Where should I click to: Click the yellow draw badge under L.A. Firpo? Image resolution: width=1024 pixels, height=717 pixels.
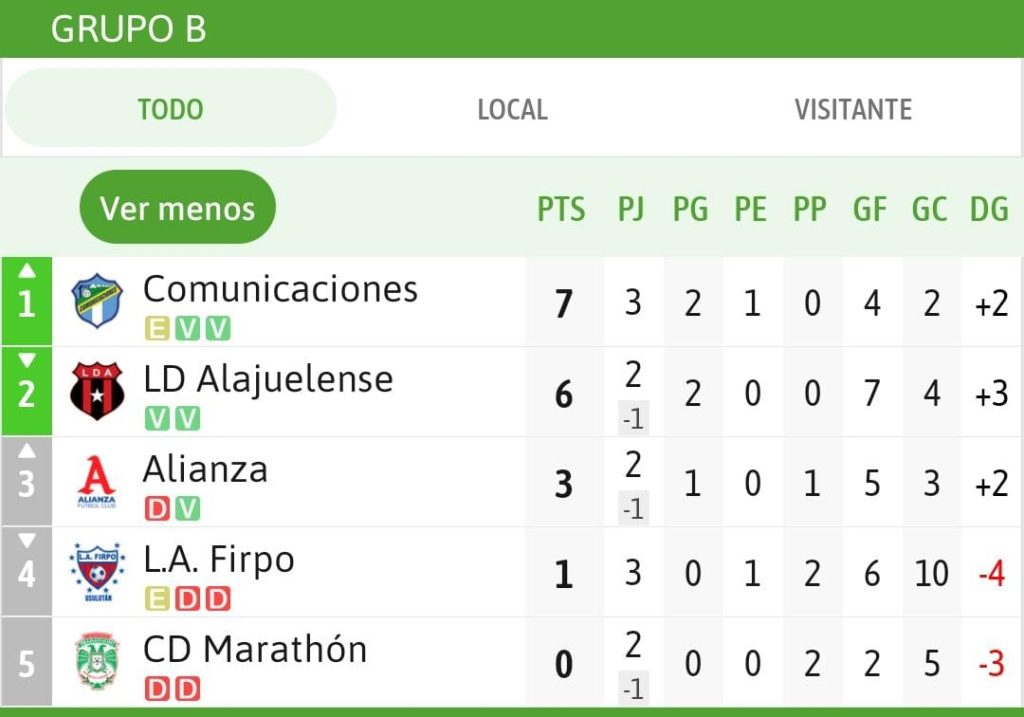(157, 599)
